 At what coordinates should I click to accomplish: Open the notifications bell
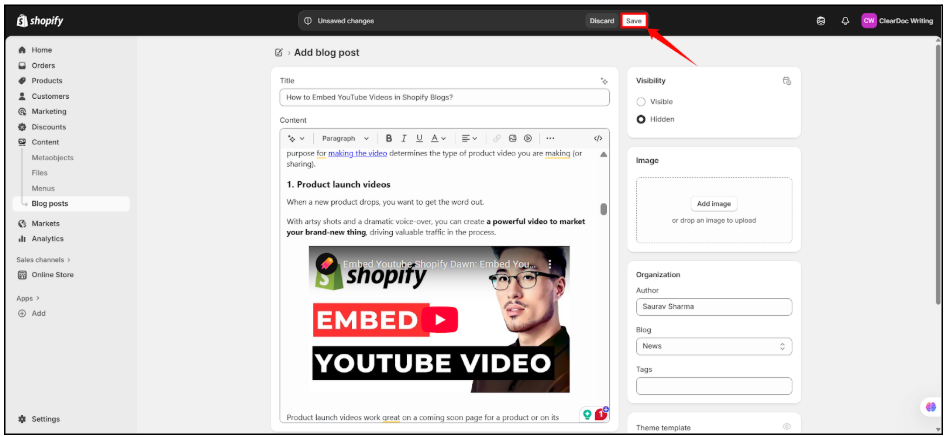click(845, 21)
